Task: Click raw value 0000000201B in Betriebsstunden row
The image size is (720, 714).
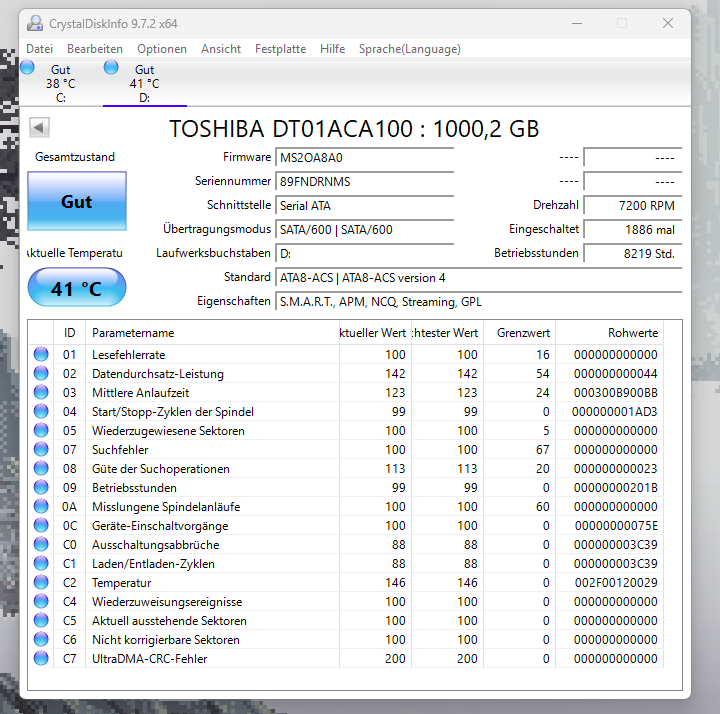Action: tap(615, 488)
